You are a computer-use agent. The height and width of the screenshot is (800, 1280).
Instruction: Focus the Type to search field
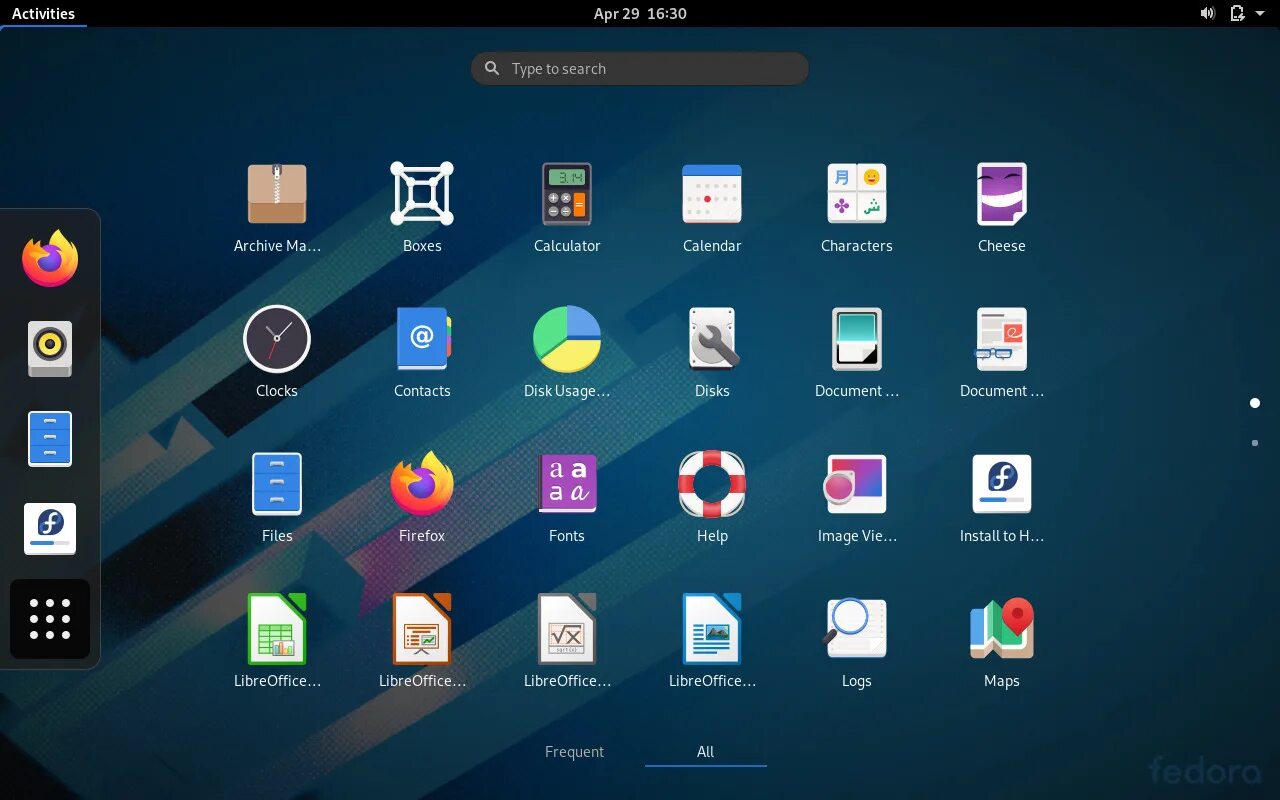pyautogui.click(x=640, y=69)
